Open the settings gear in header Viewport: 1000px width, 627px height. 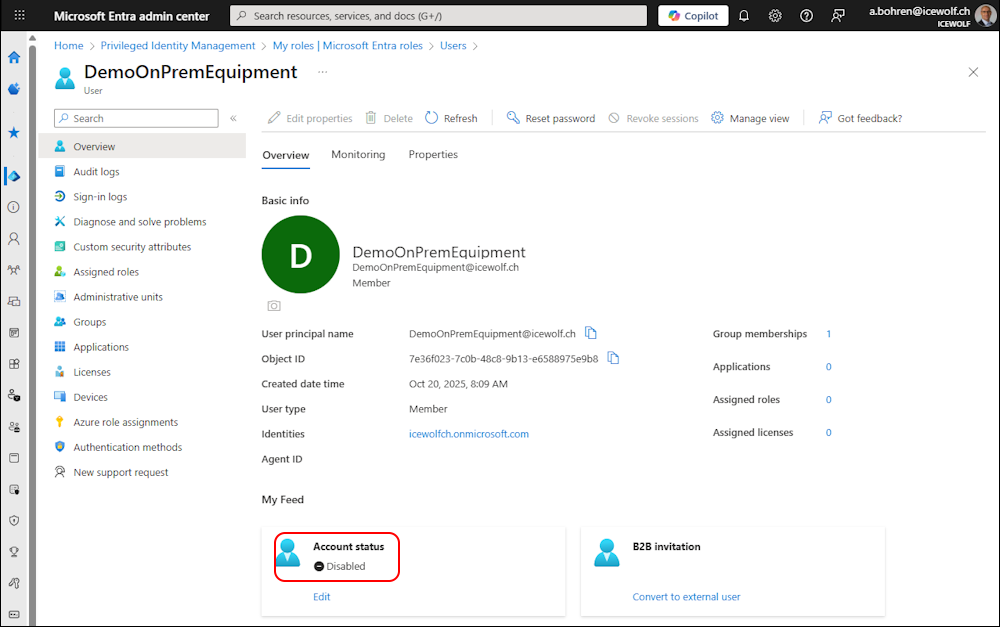click(775, 16)
